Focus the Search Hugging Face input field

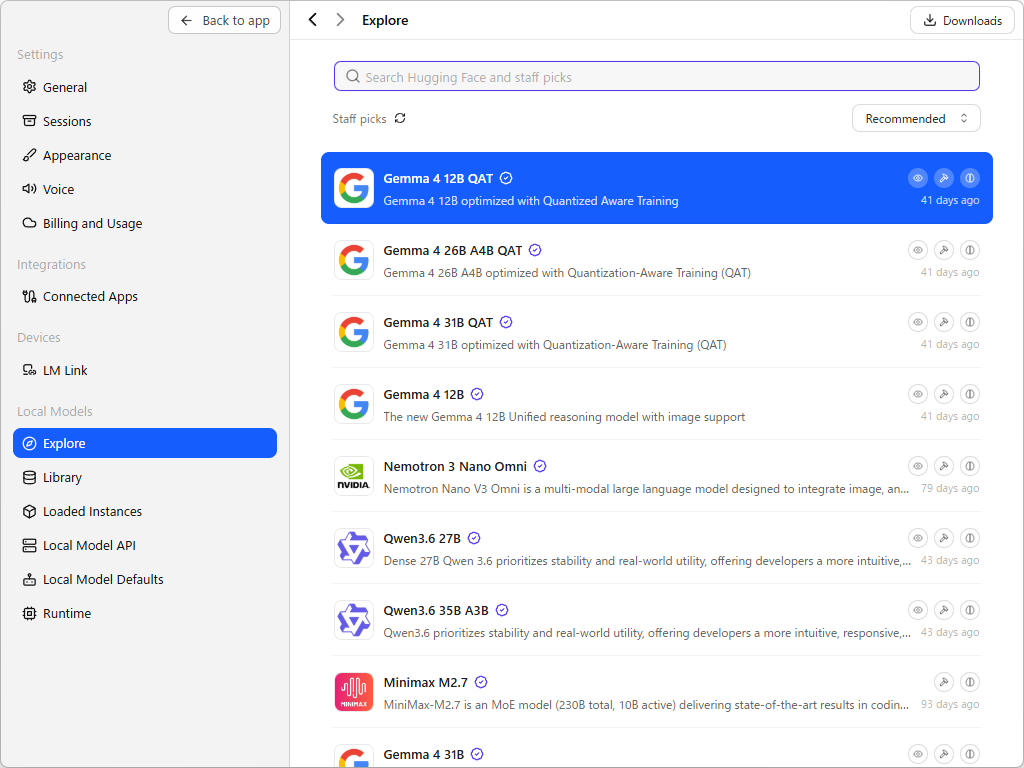click(656, 76)
